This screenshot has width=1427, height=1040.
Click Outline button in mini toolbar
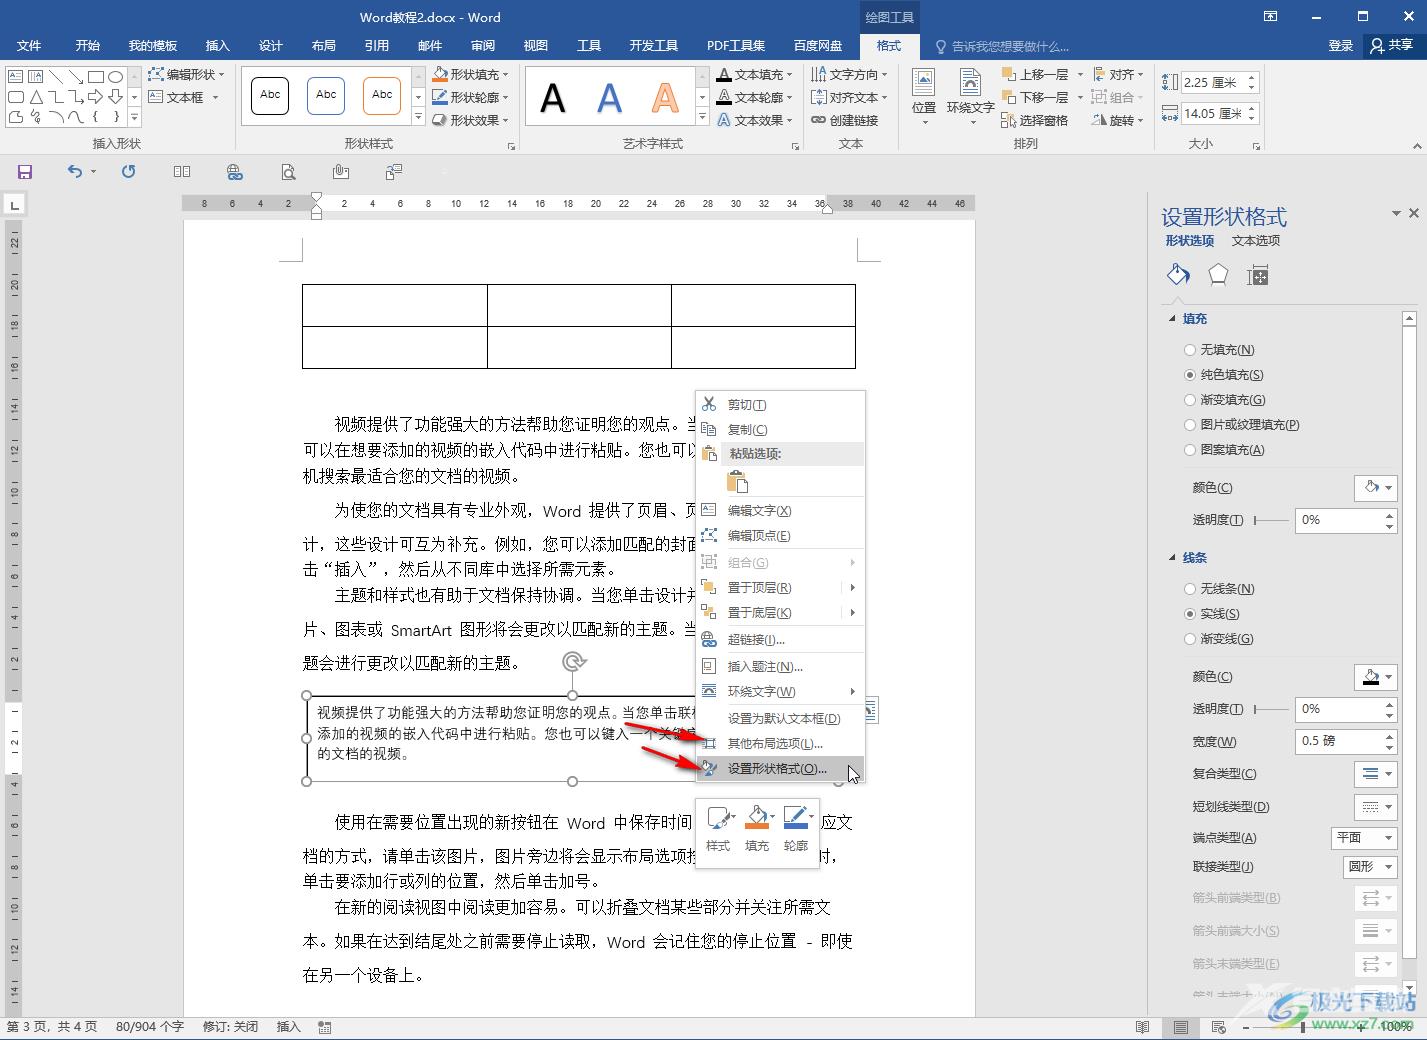click(x=796, y=828)
